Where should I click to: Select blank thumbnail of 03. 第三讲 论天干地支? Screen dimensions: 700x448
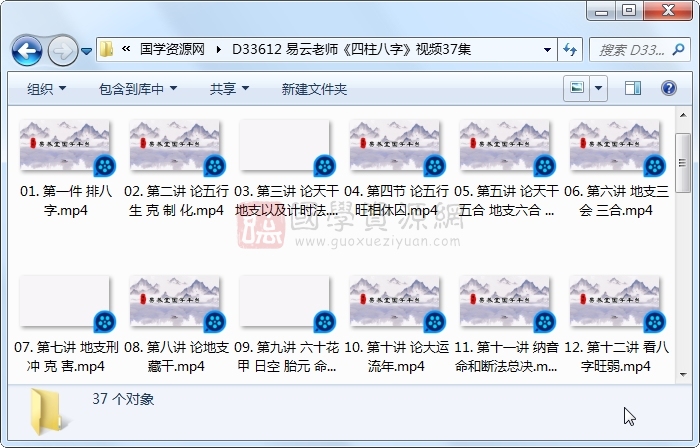pos(284,145)
